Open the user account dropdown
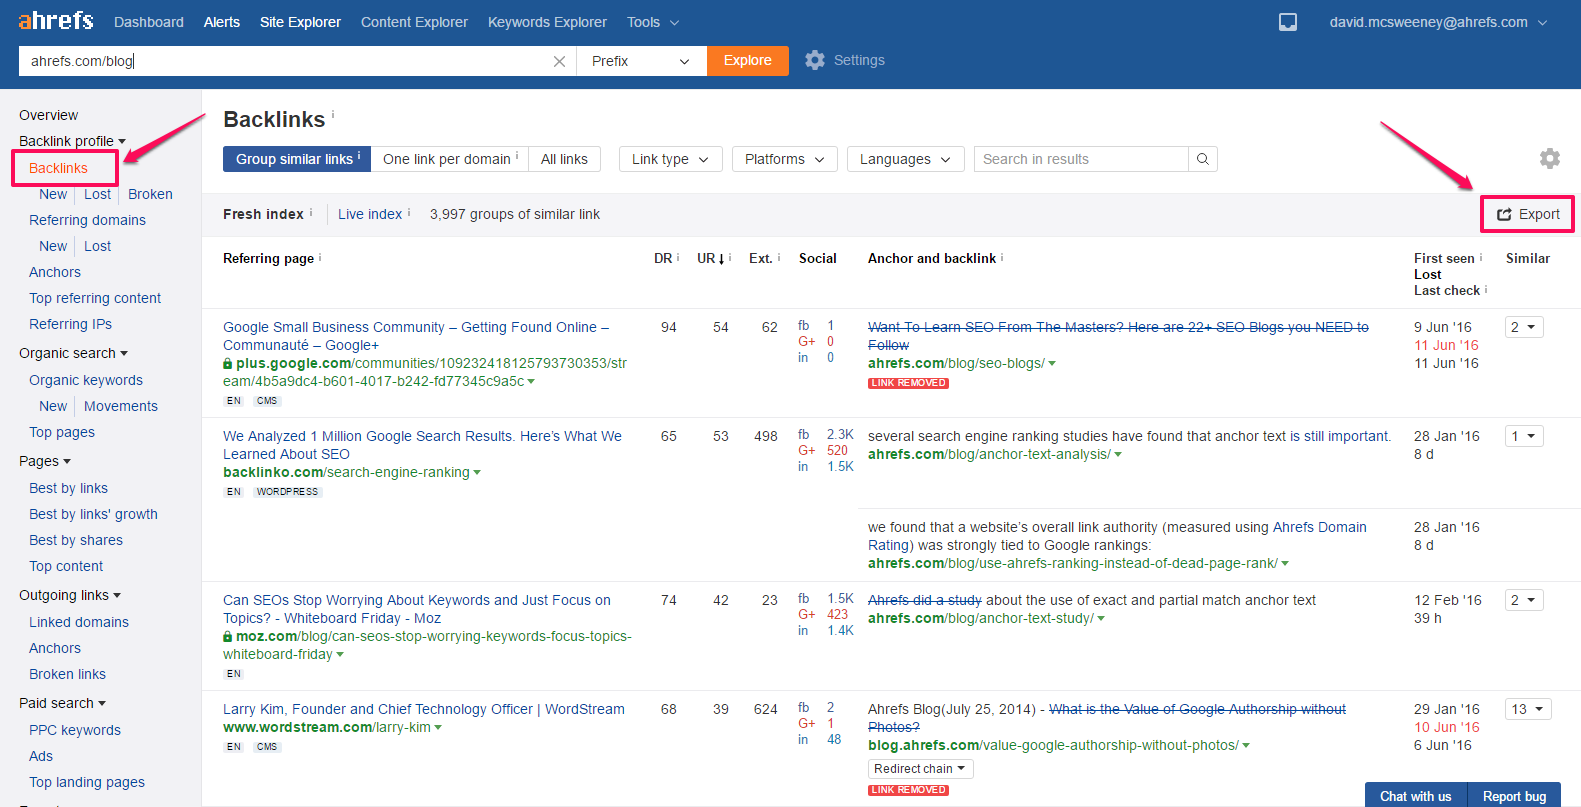Image resolution: width=1581 pixels, height=807 pixels. [x=1438, y=22]
